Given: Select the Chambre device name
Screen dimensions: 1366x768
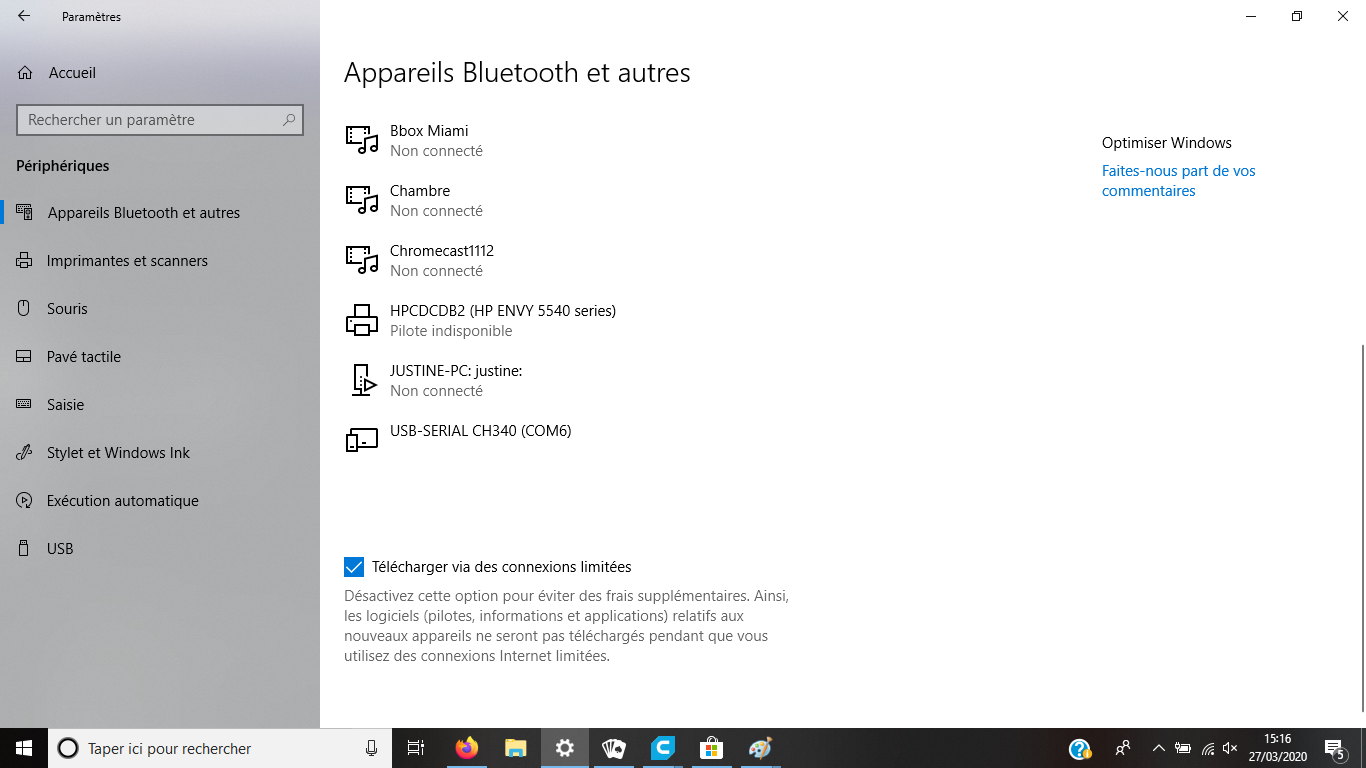Looking at the screenshot, I should pyautogui.click(x=420, y=191).
